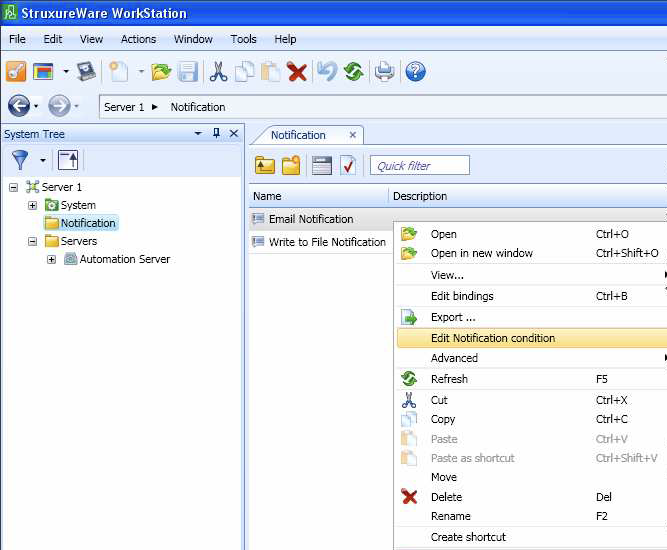Open the View menu
The width and height of the screenshot is (667, 550).
click(91, 39)
